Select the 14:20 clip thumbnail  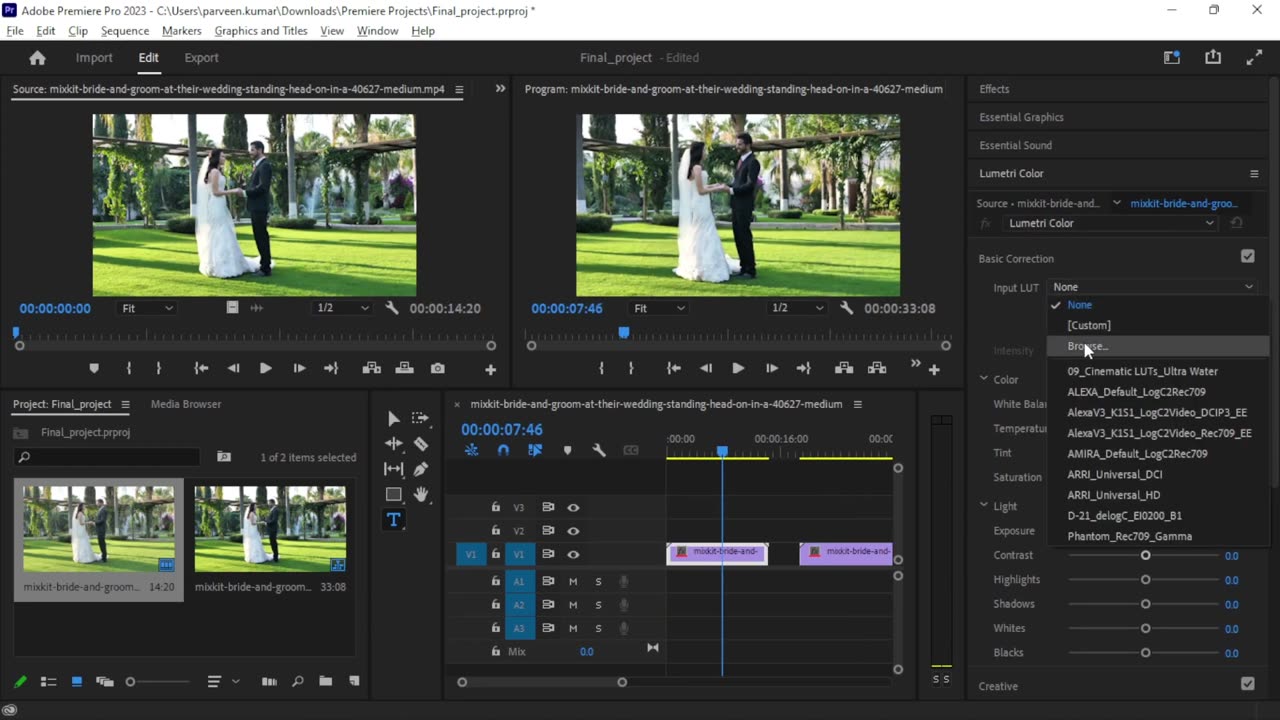pyautogui.click(x=98, y=529)
